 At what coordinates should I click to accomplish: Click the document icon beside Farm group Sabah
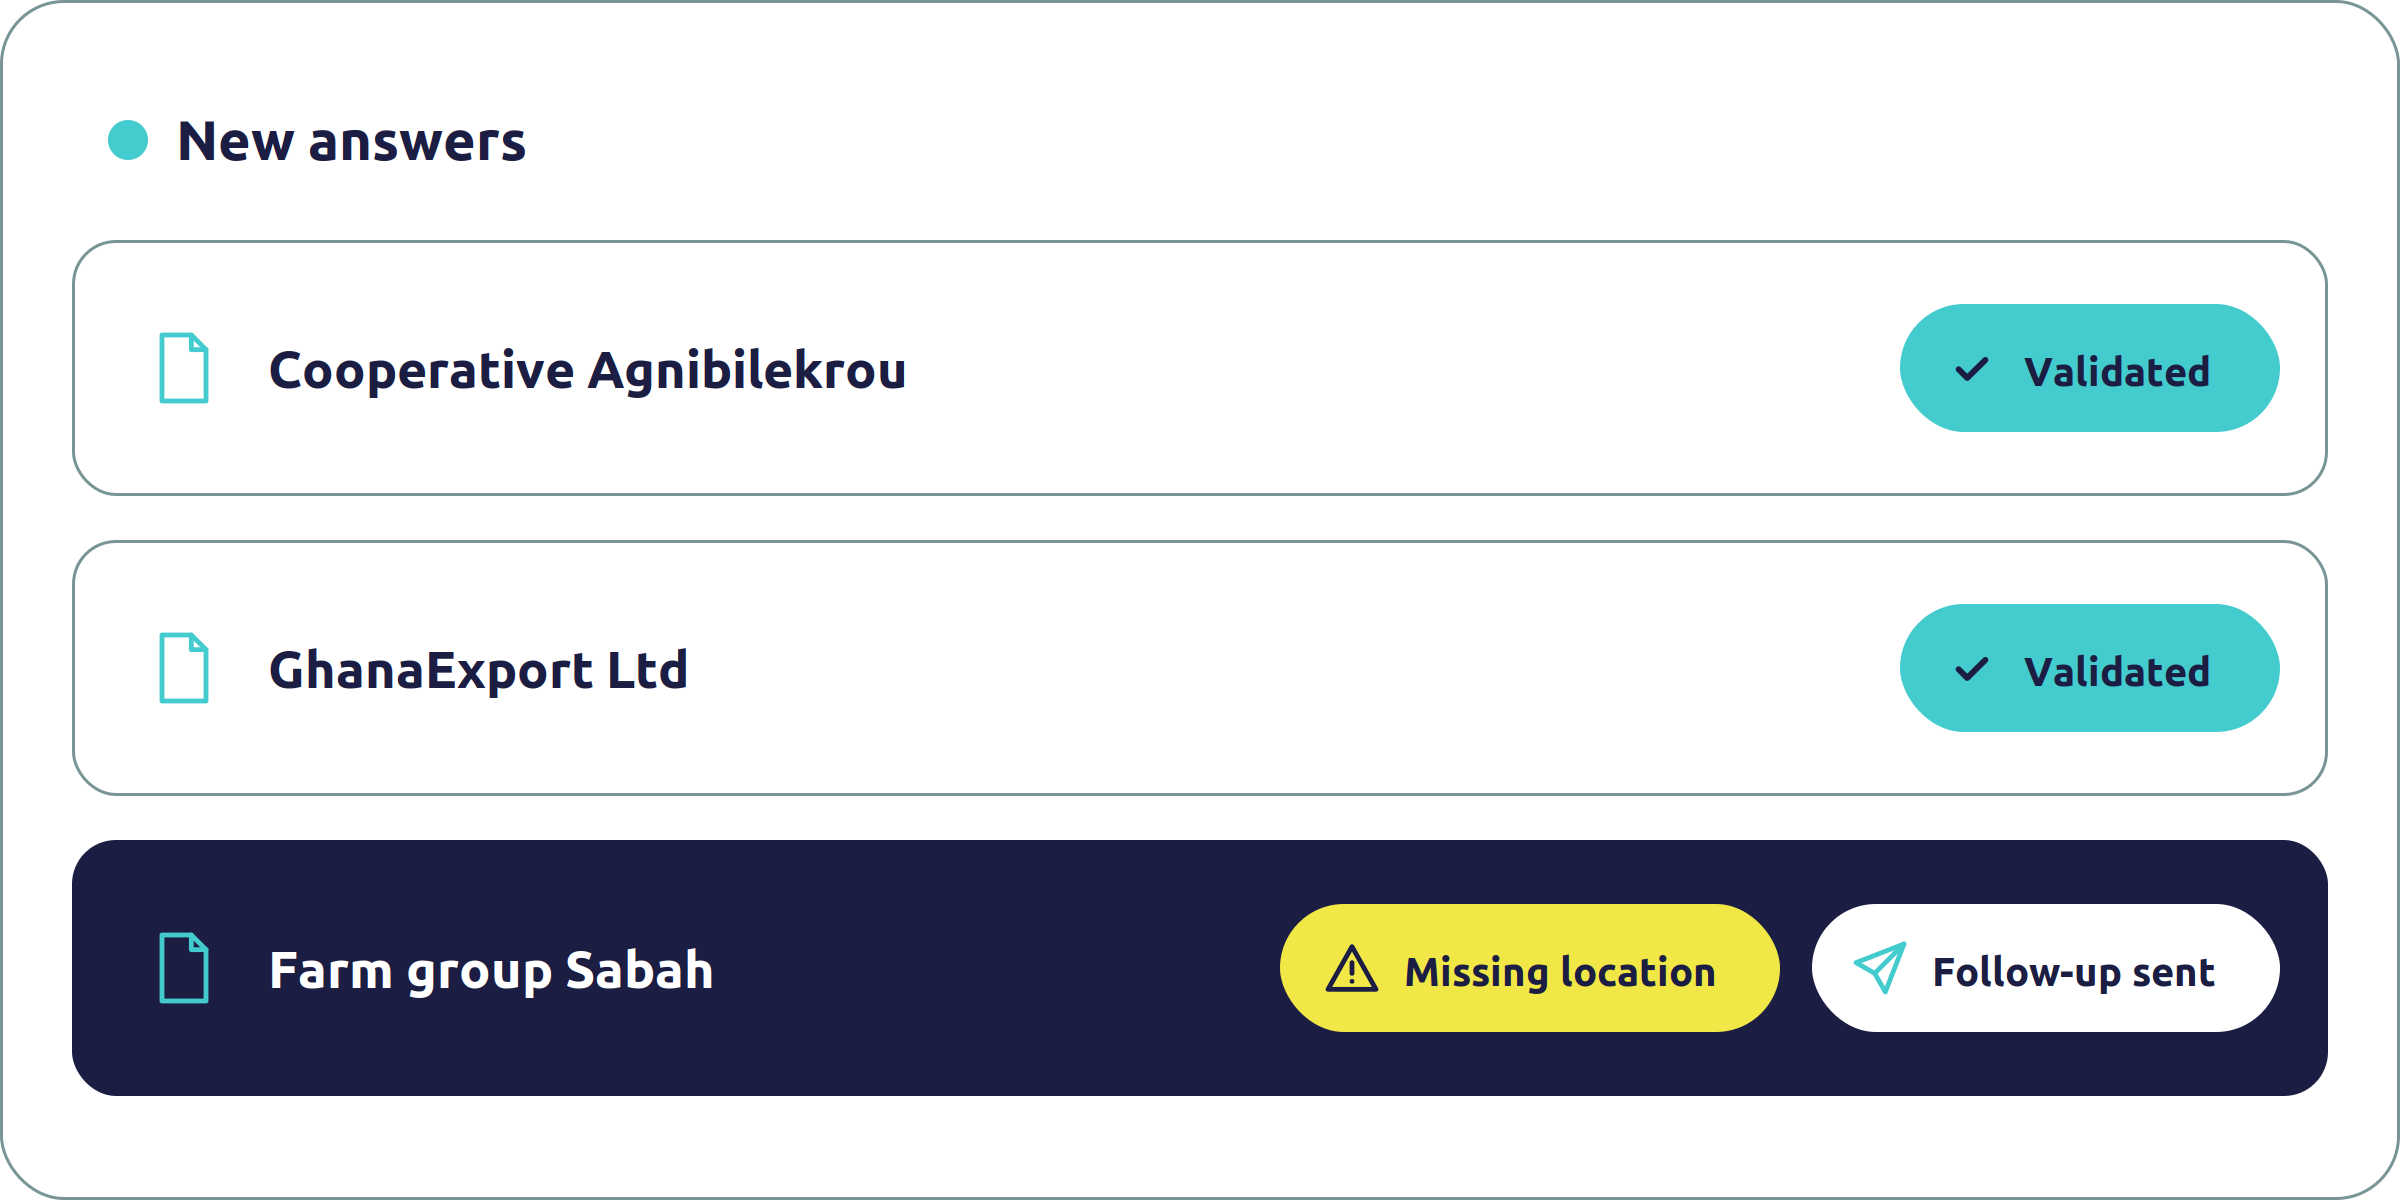[184, 968]
